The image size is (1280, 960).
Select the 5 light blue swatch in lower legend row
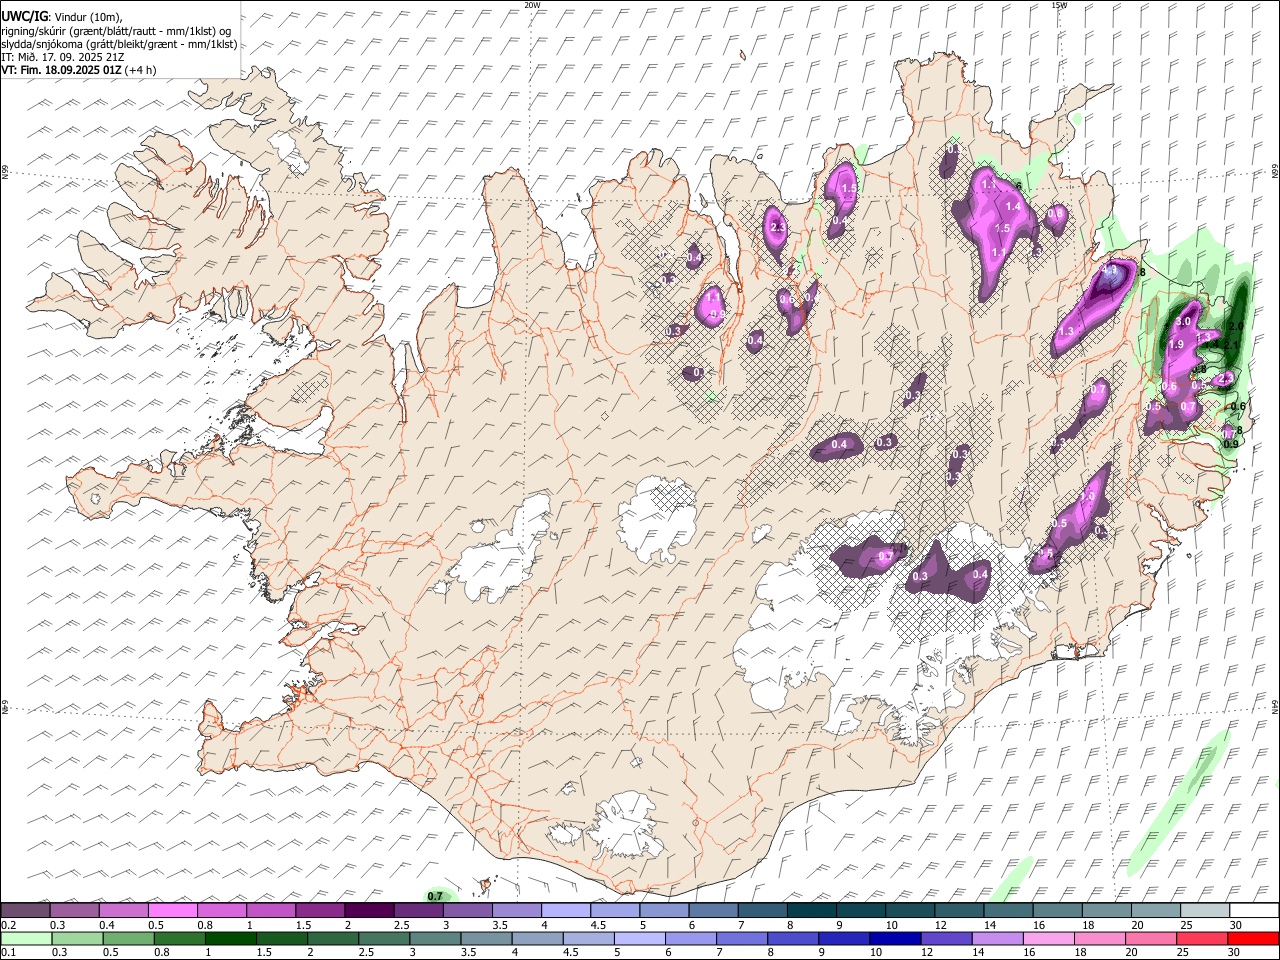(639, 938)
